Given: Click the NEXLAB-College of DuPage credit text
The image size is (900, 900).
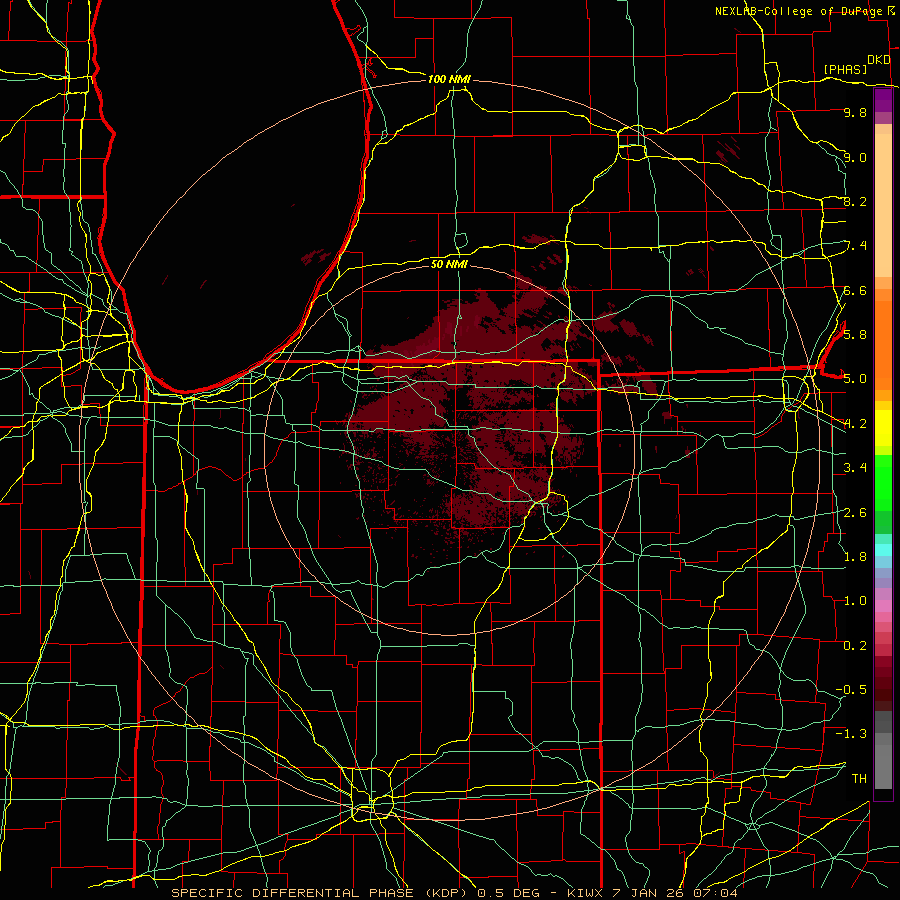Looking at the screenshot, I should pyautogui.click(x=798, y=11).
